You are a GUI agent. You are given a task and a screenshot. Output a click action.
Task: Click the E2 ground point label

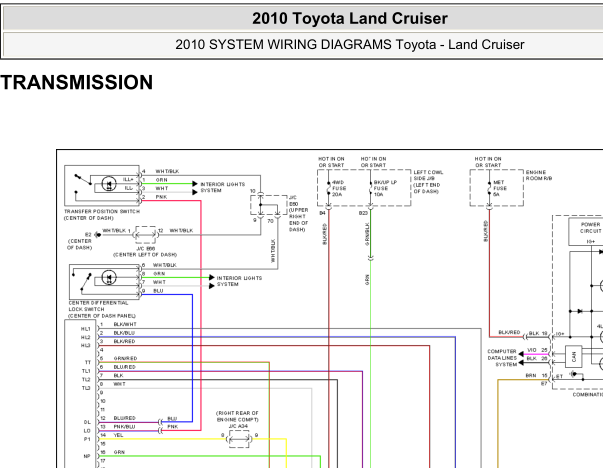[x=88, y=235]
